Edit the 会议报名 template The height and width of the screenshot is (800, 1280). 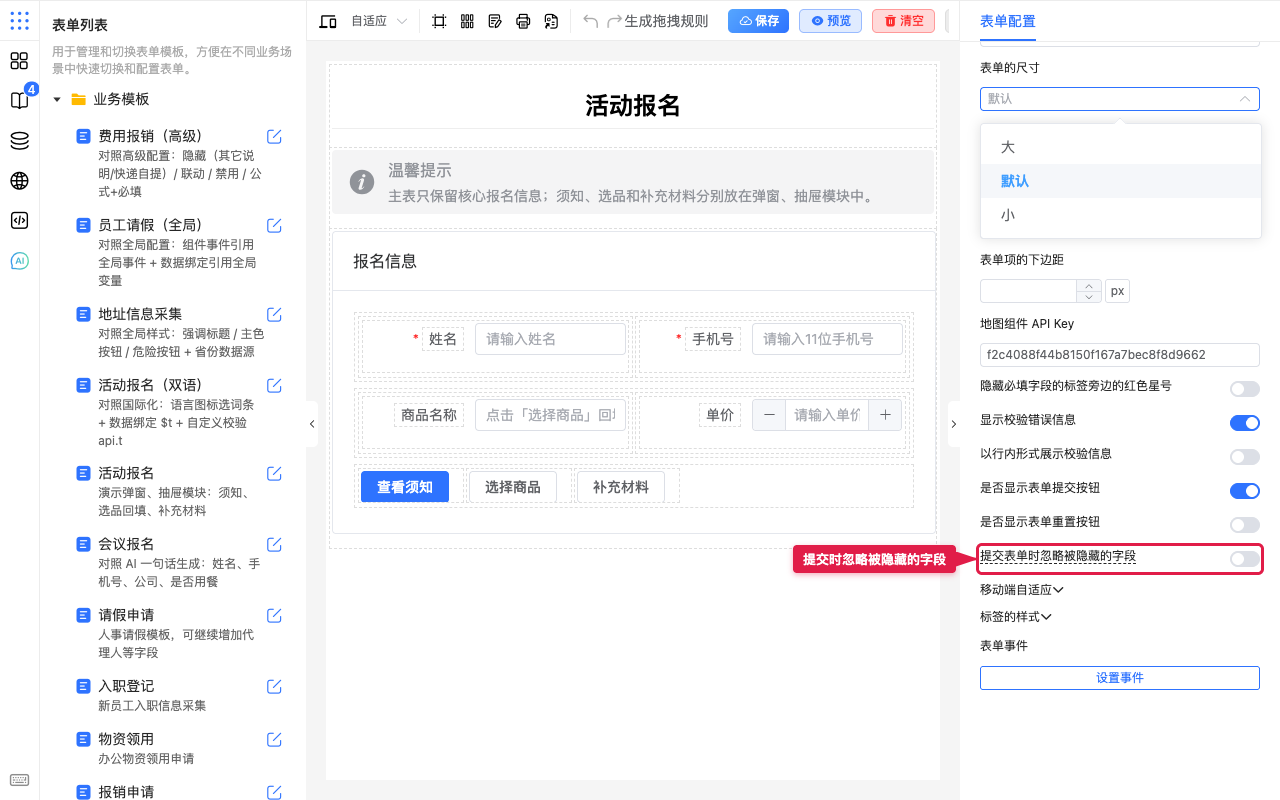pyautogui.click(x=274, y=544)
